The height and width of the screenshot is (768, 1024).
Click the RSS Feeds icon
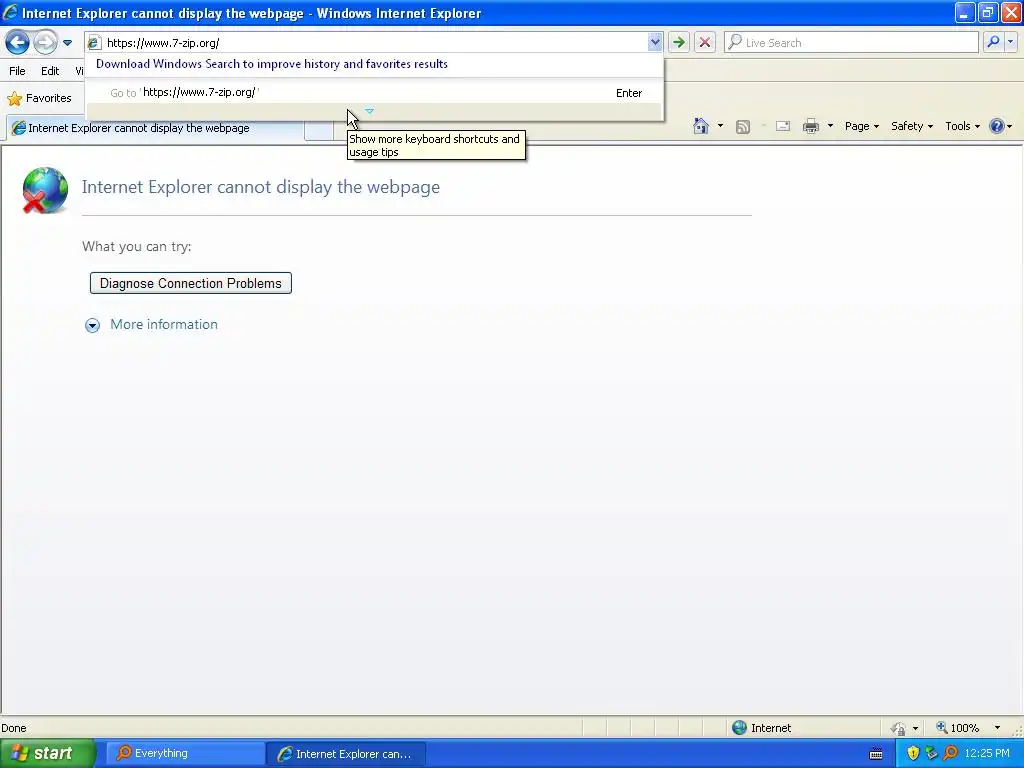point(743,127)
